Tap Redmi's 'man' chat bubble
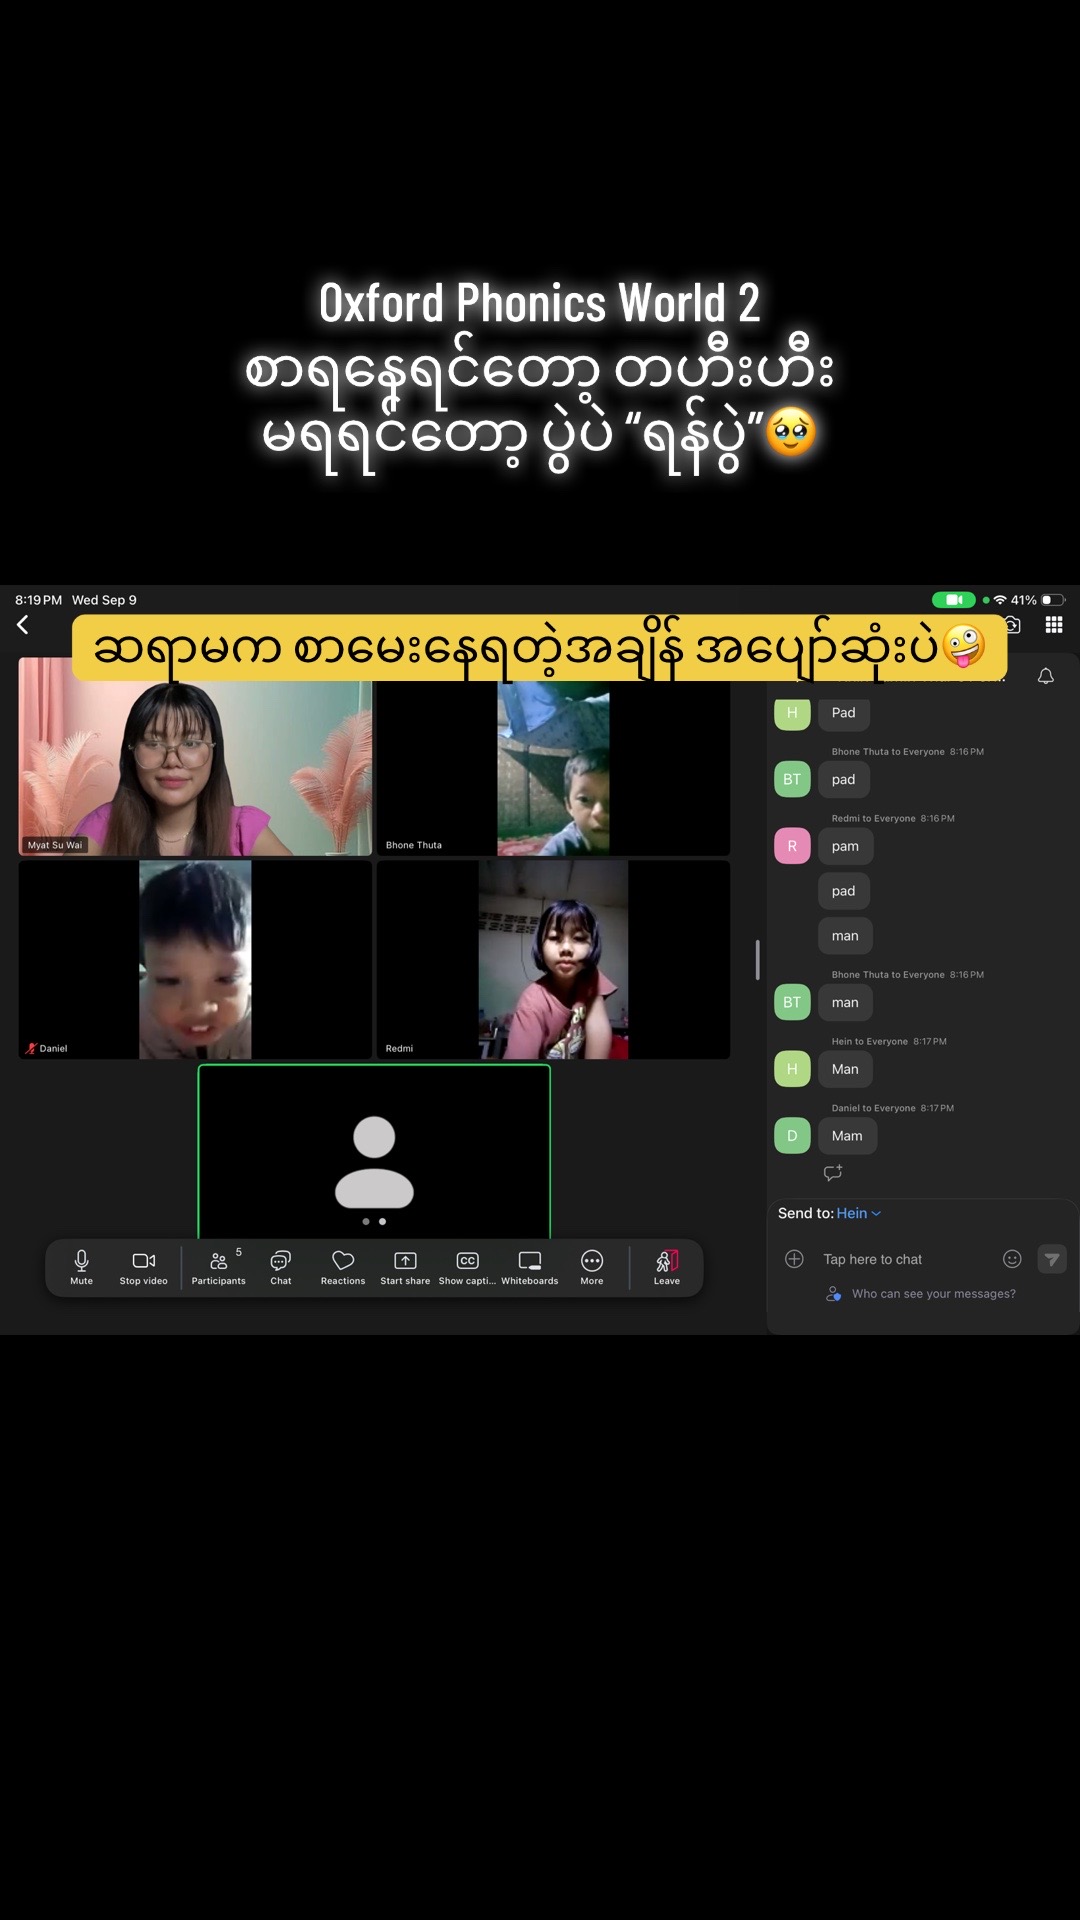 (845, 936)
